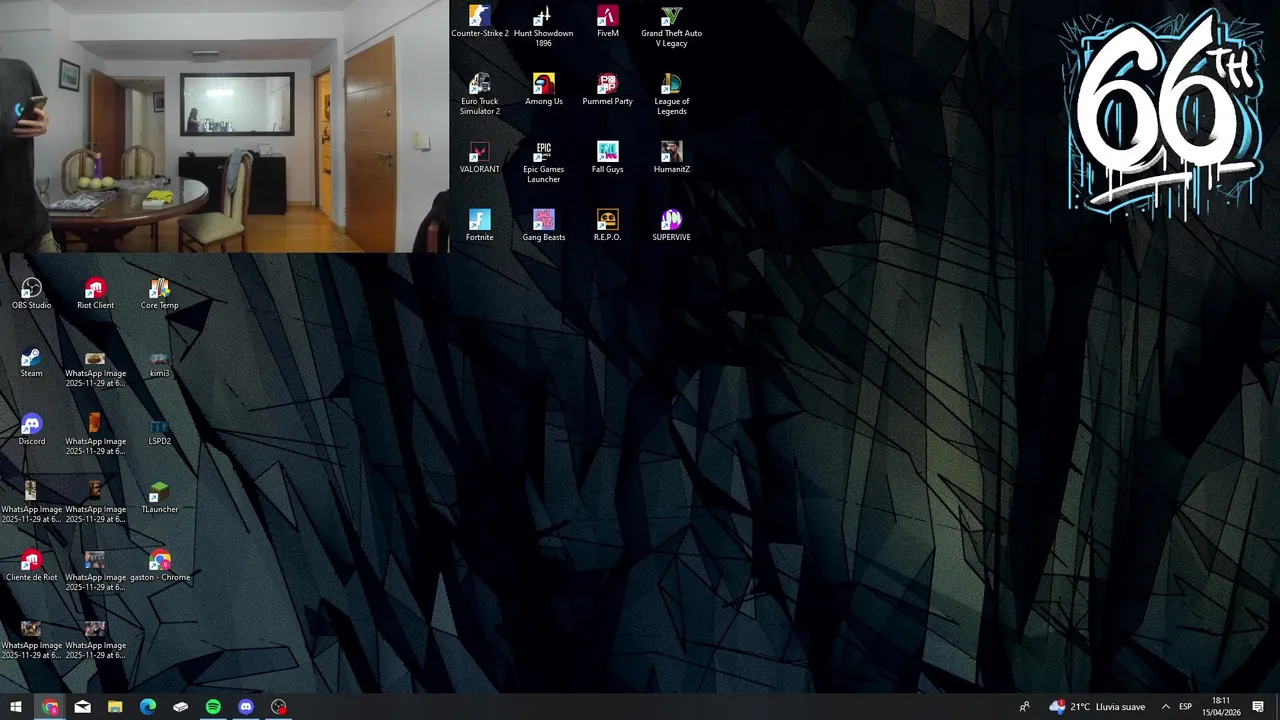Select the Euro Truck Simulator 2 icon
Screen dimensions: 1280x720
point(480,95)
